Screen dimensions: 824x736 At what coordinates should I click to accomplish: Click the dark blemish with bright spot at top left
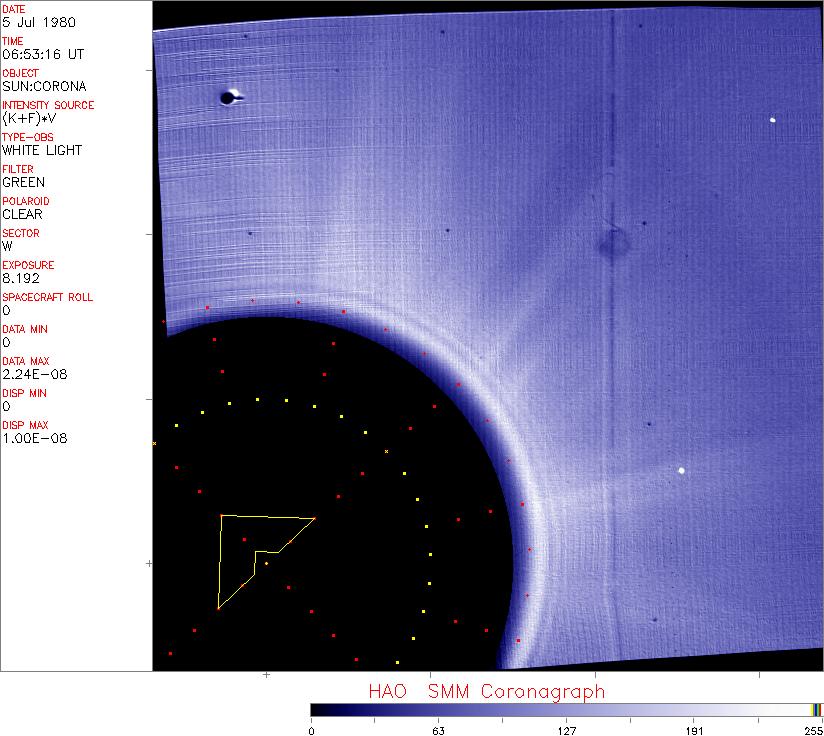pos(229,97)
